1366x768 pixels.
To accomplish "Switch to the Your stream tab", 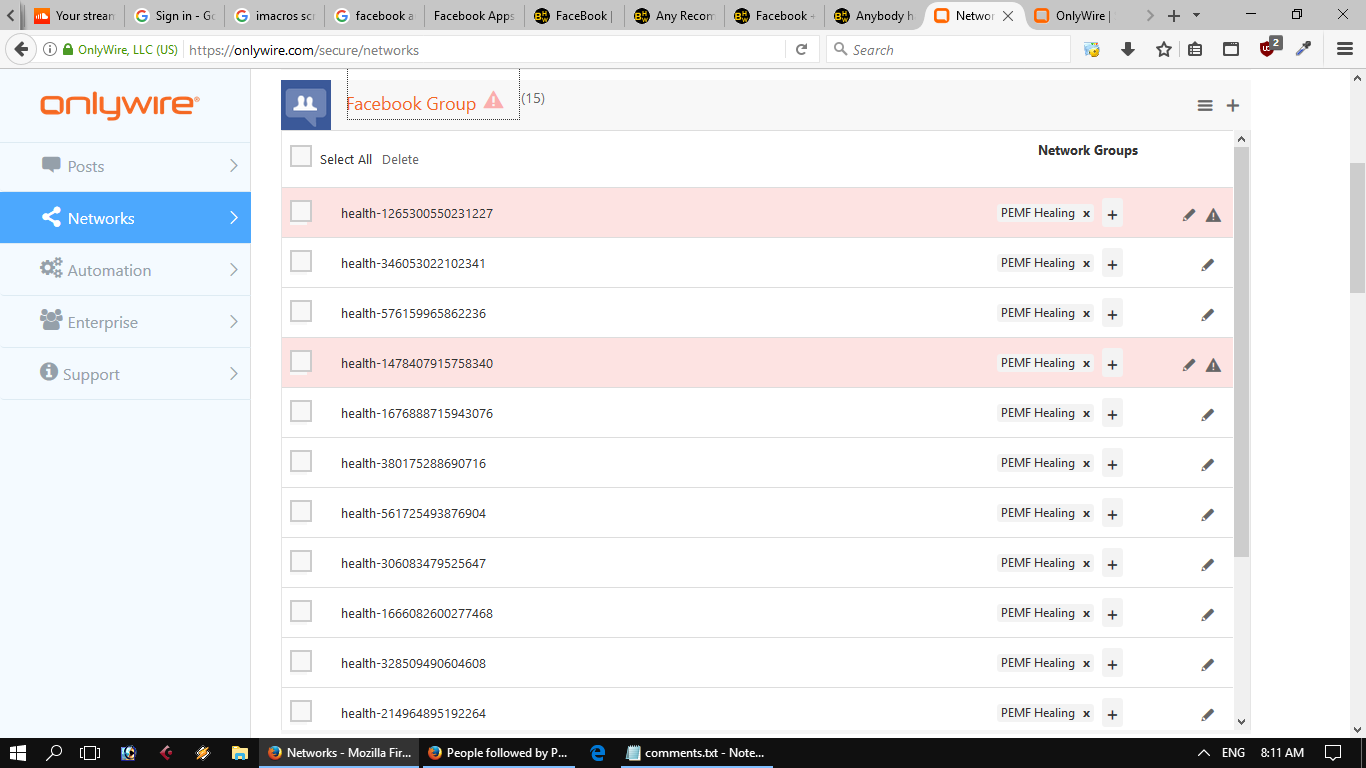I will [74, 16].
